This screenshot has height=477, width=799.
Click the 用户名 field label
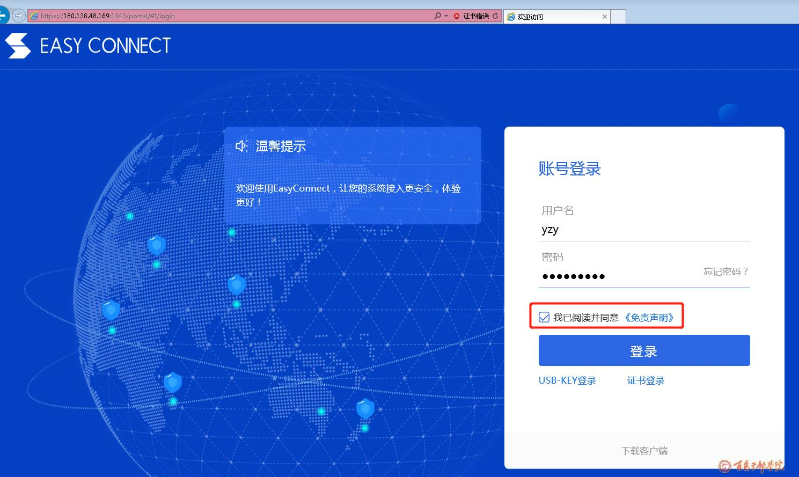557,210
